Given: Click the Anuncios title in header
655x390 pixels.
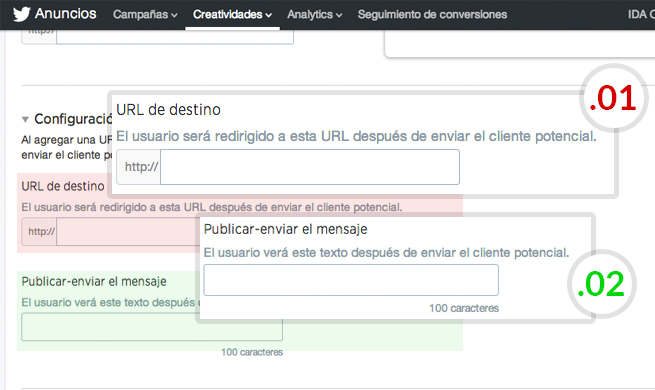Looking at the screenshot, I should tap(66, 14).
